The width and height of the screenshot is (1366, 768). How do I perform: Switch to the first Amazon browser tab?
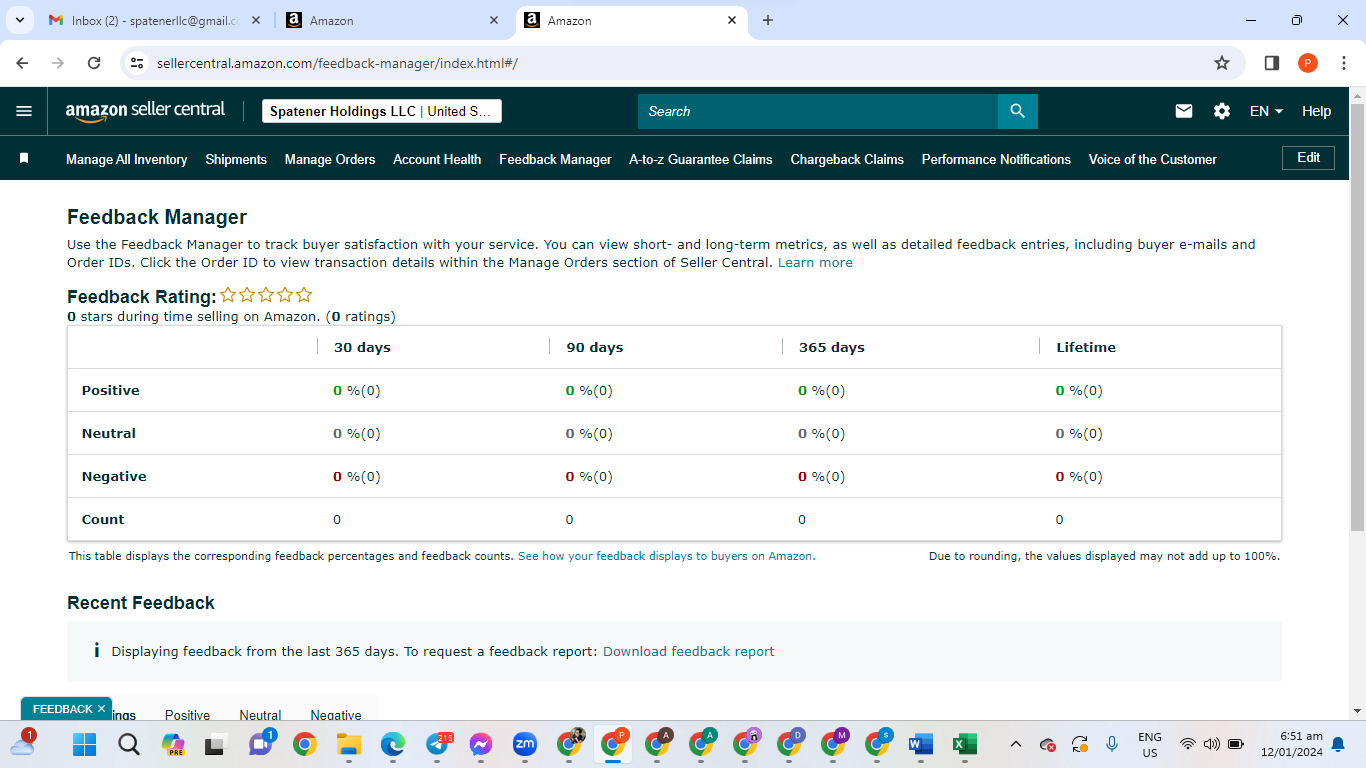tap(391, 20)
